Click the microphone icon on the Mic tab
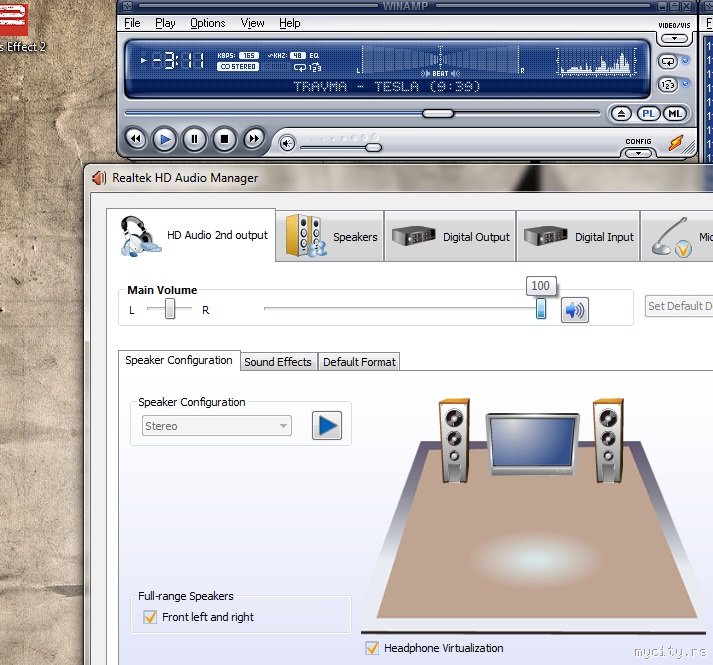Image resolution: width=713 pixels, height=665 pixels. pyautogui.click(x=671, y=237)
